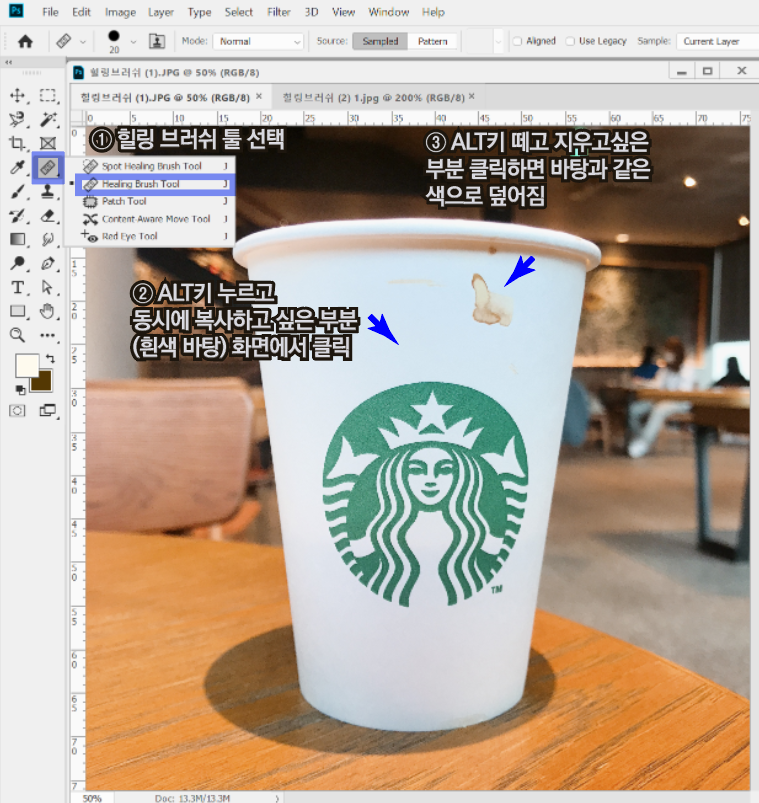Click the 50% zoom level field
The height and width of the screenshot is (803, 759).
point(92,798)
